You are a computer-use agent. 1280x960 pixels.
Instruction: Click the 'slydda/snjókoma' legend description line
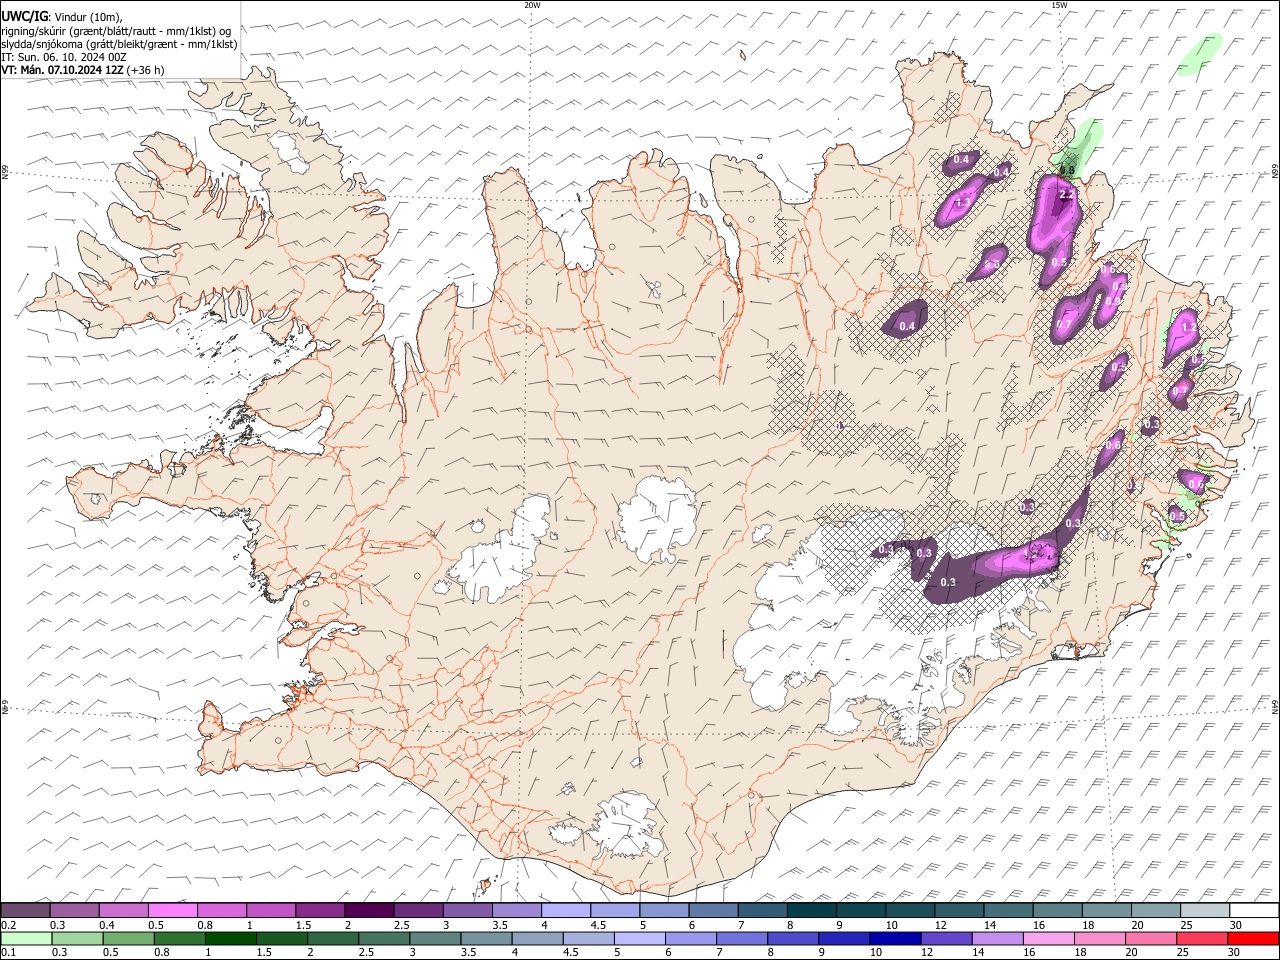click(119, 44)
